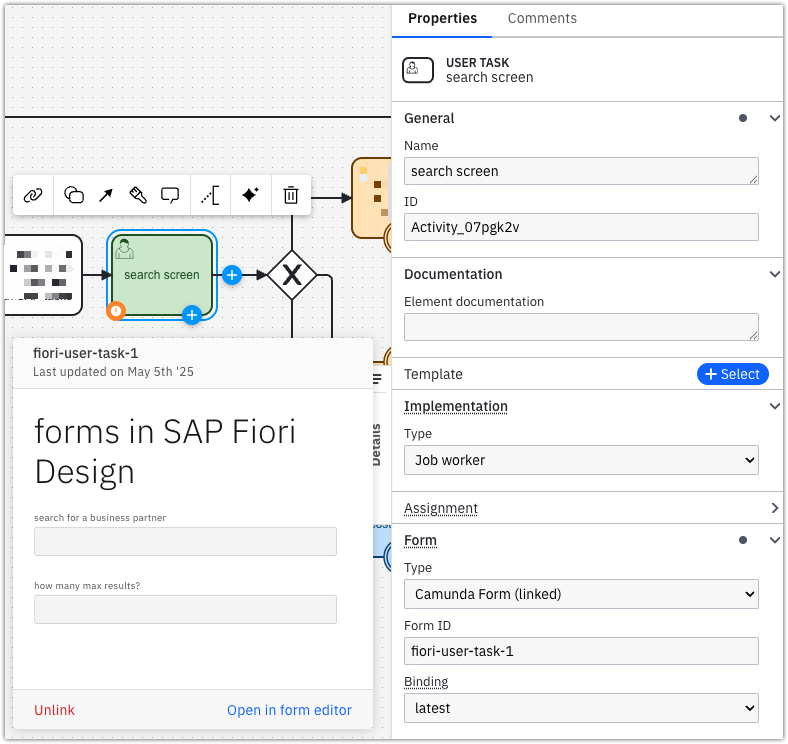This screenshot has height=744, width=788.
Task: Collapse the Implementation section chevron
Action: coord(774,406)
